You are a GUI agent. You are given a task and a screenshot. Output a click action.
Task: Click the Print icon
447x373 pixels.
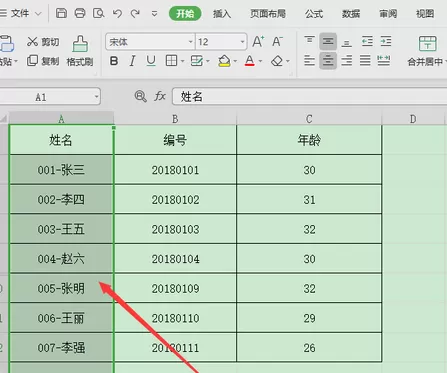coord(80,13)
